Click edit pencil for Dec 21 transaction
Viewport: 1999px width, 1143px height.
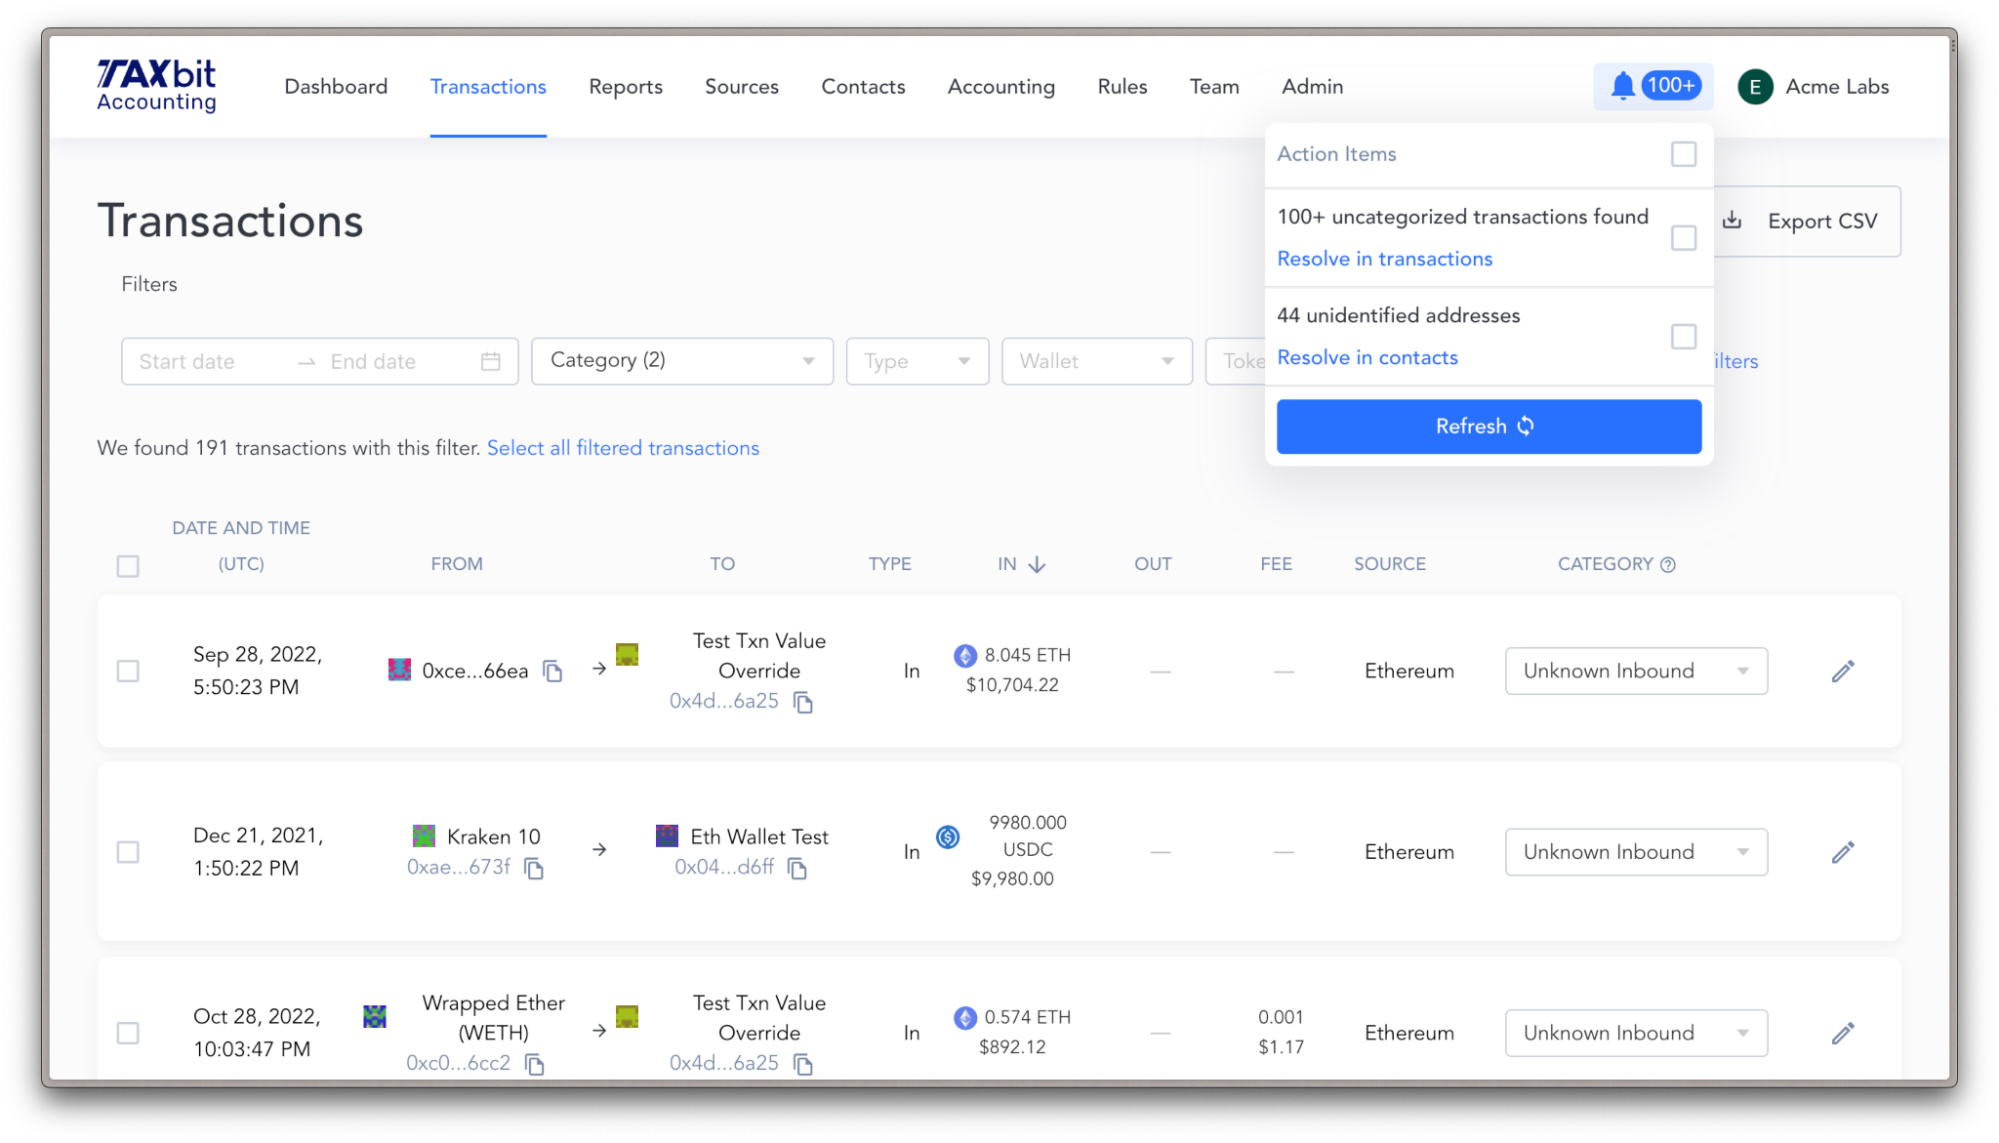tap(1842, 852)
